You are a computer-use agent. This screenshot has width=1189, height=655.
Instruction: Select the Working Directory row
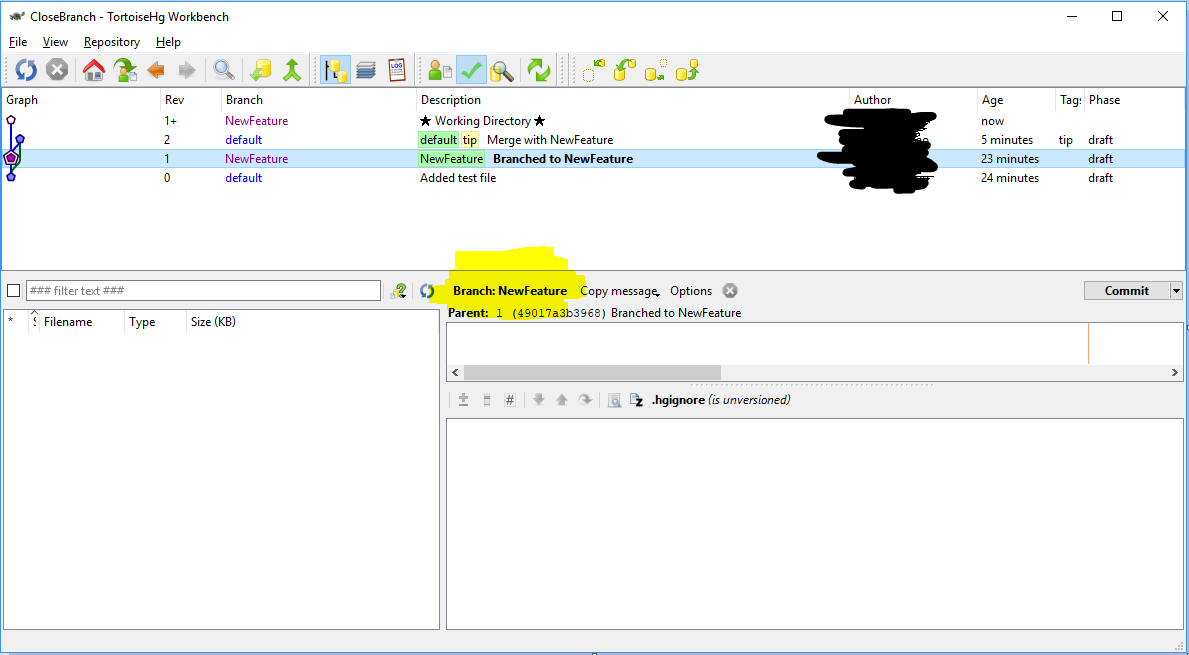[x=593, y=121]
